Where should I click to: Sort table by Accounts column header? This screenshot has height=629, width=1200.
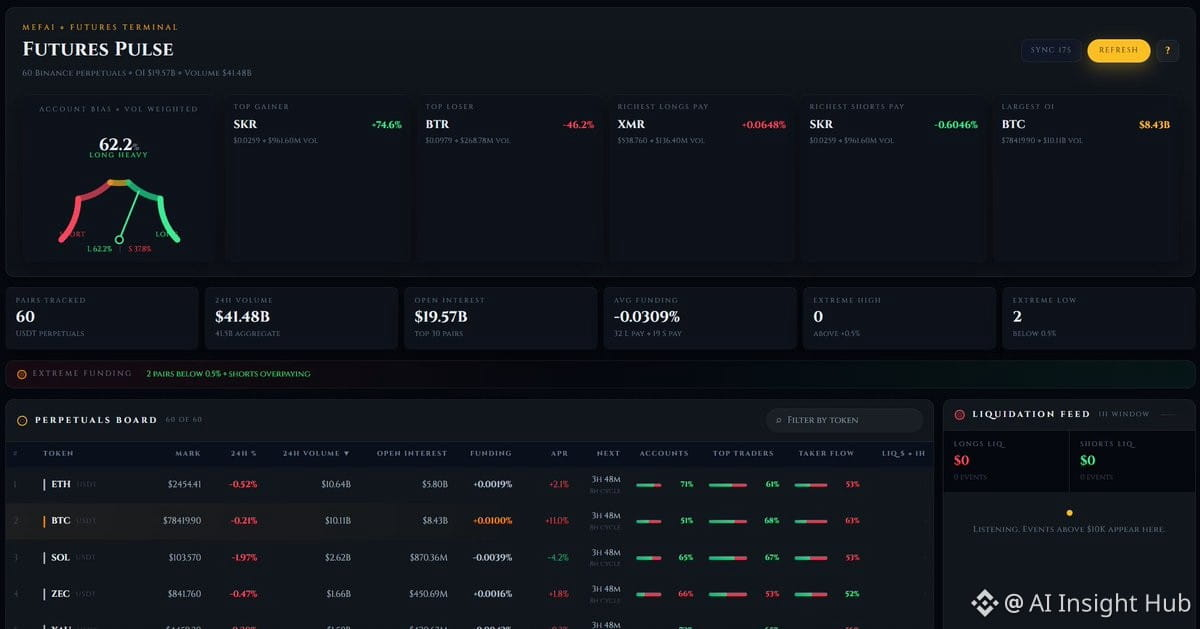tap(663, 453)
